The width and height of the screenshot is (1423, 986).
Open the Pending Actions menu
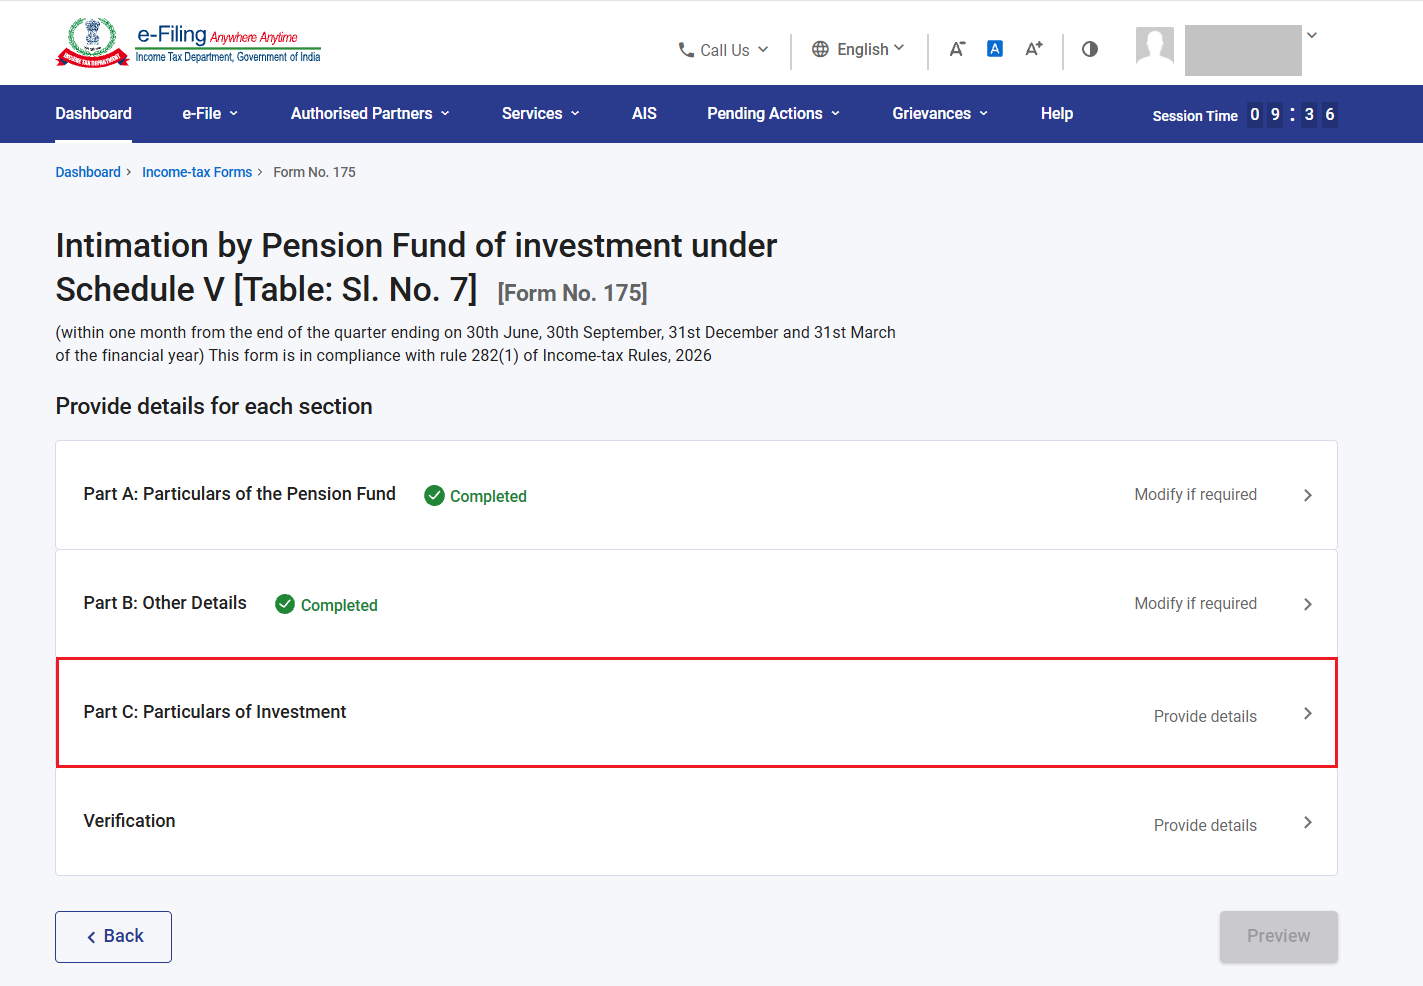(774, 114)
